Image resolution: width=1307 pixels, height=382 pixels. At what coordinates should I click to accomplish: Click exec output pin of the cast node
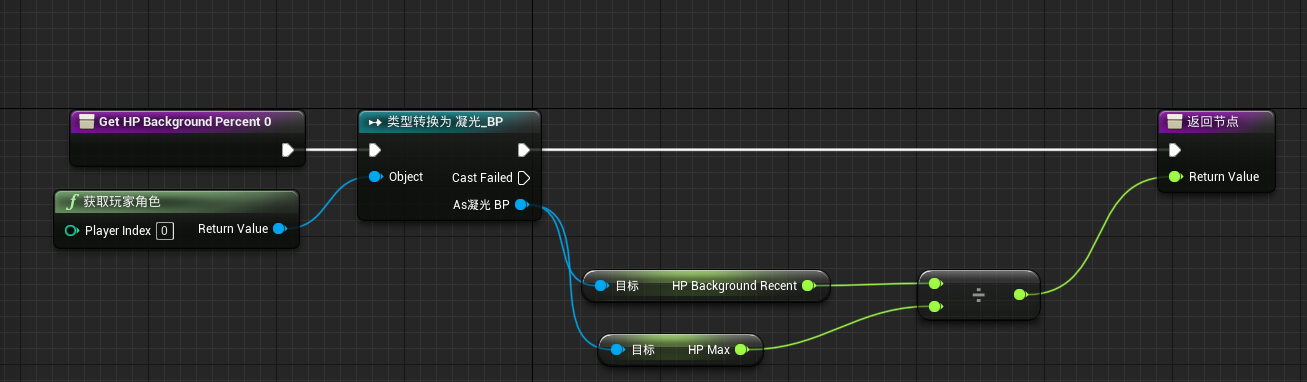[523, 150]
